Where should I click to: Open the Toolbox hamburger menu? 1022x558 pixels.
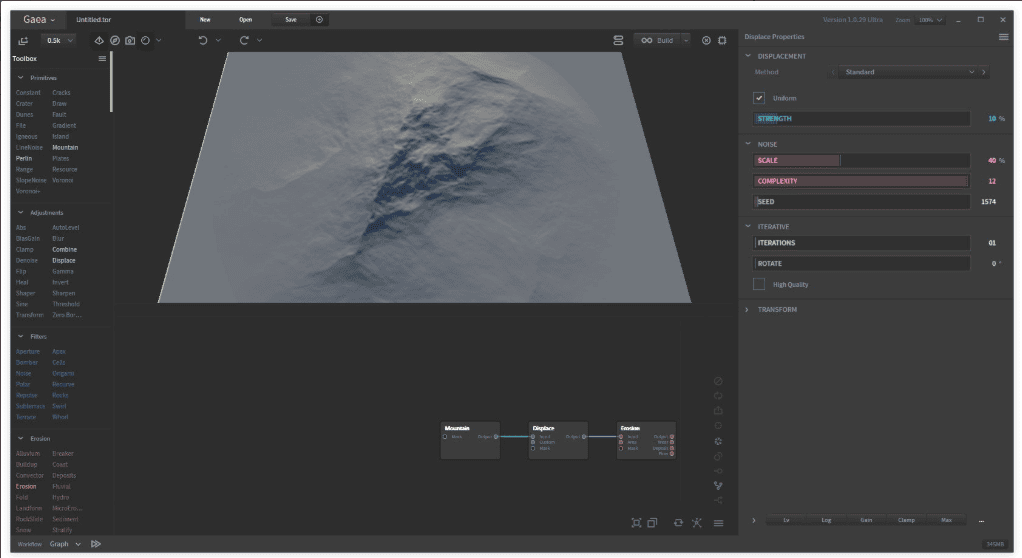pos(102,59)
